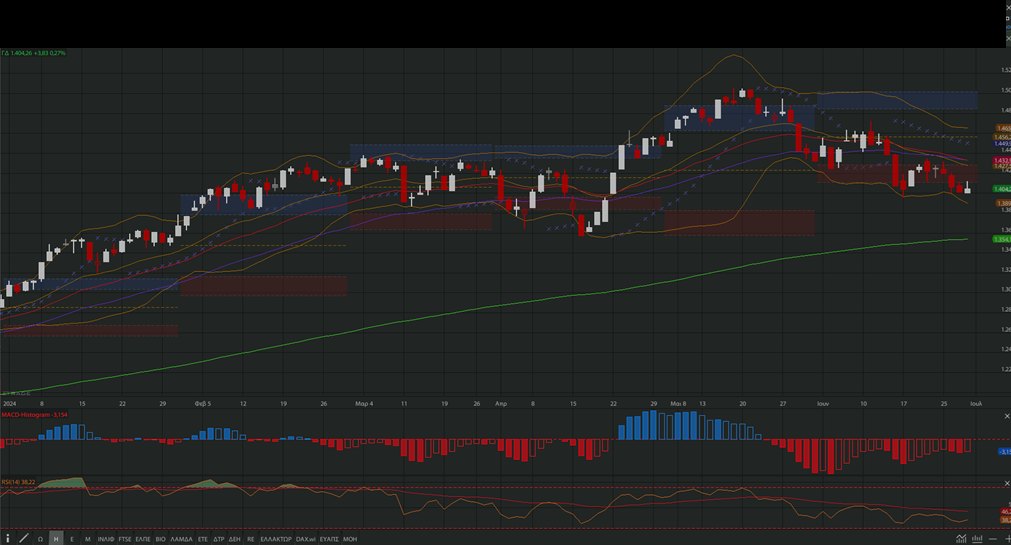Click the Μαρ 4 date axis label
Screen dimensions: 1011x545
364,404
